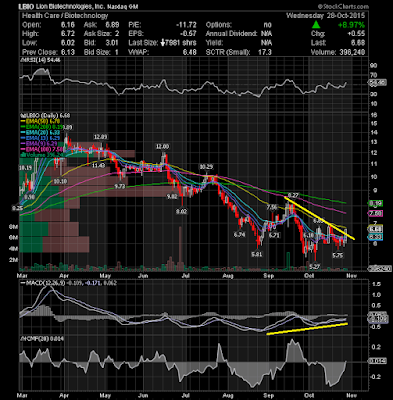
Task: Click the green volume spike bar in mid-September
Action: pos(288,261)
